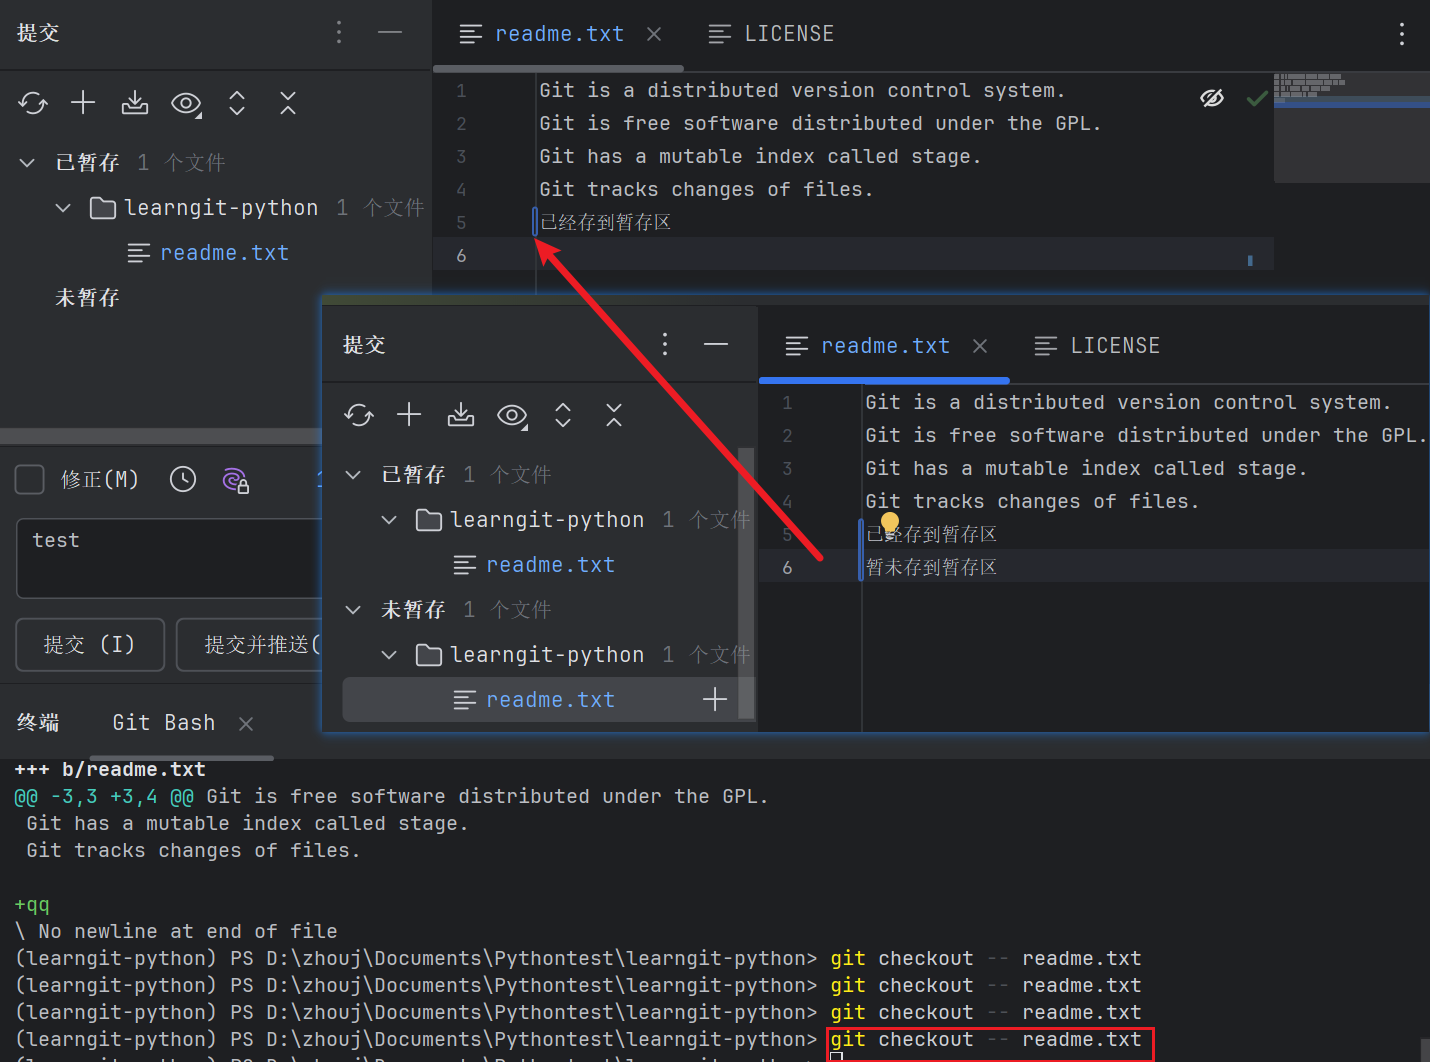
Task: Click the 提交 (I) commit button
Action: [90, 645]
